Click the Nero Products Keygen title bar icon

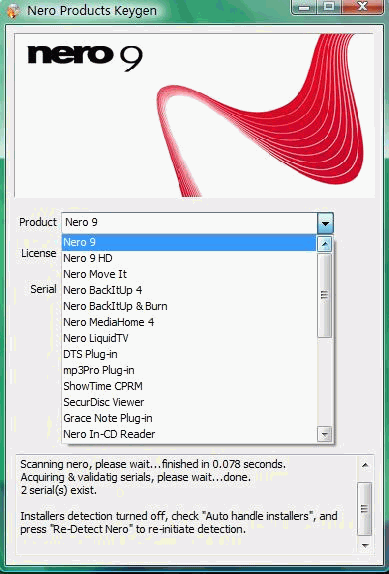point(13,11)
